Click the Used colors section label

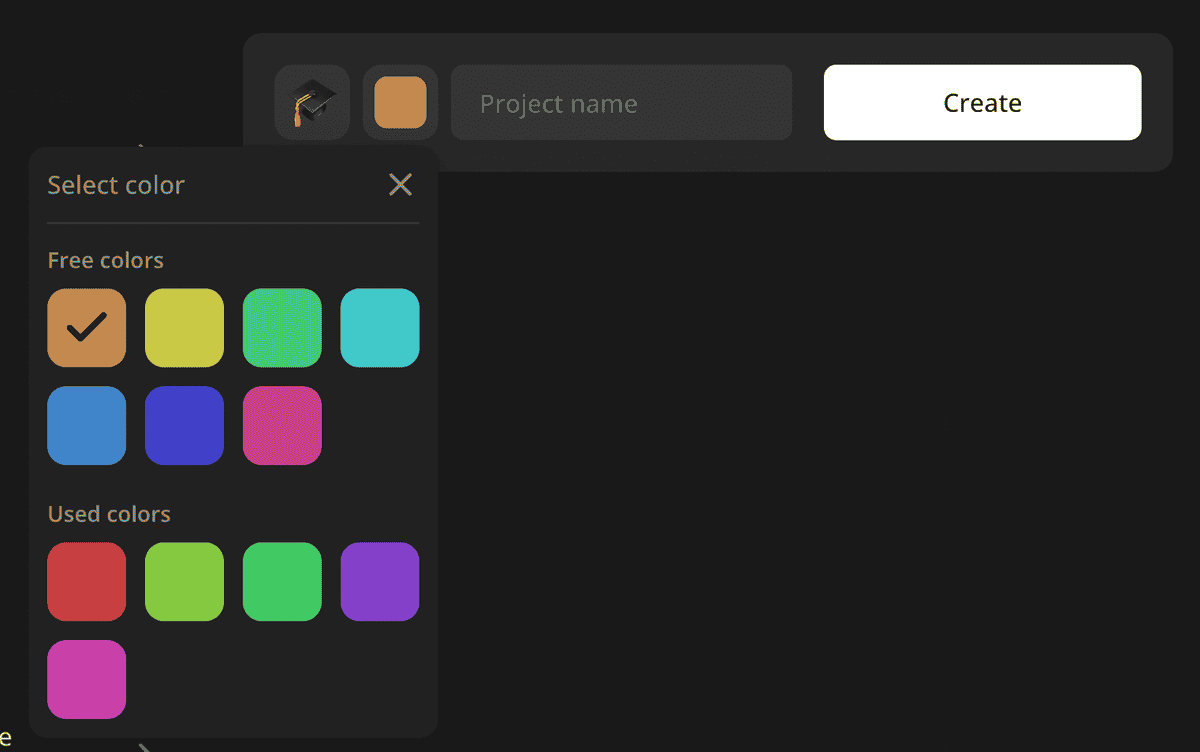coord(109,513)
